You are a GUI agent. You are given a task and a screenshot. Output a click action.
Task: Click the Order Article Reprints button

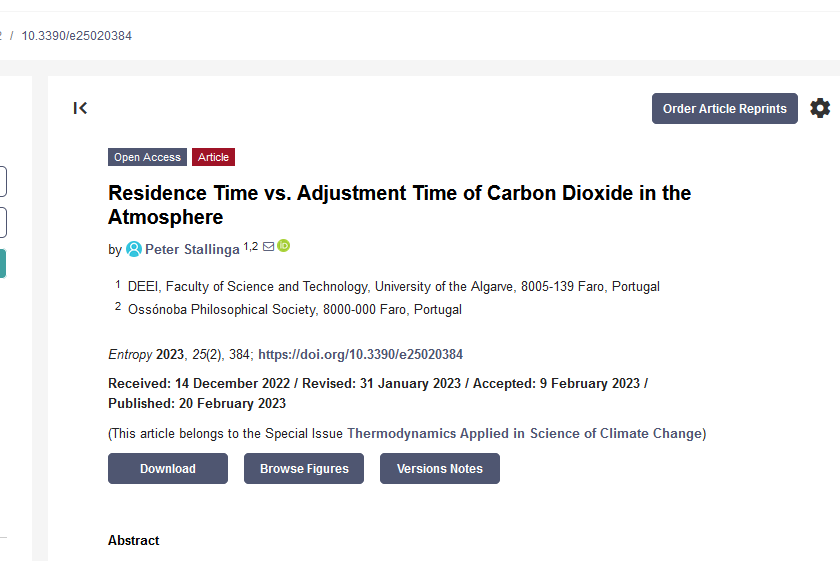724,109
